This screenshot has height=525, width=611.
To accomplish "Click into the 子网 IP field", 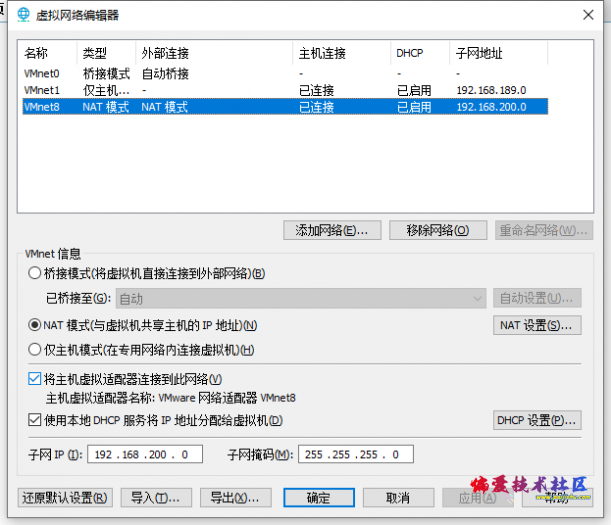I will pos(145,454).
